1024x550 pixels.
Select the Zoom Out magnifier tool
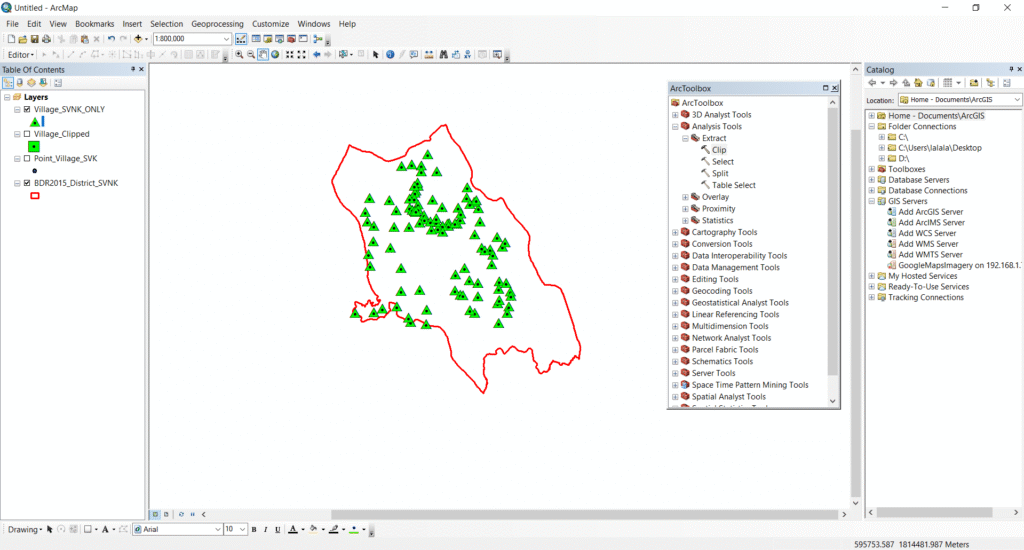(251, 55)
